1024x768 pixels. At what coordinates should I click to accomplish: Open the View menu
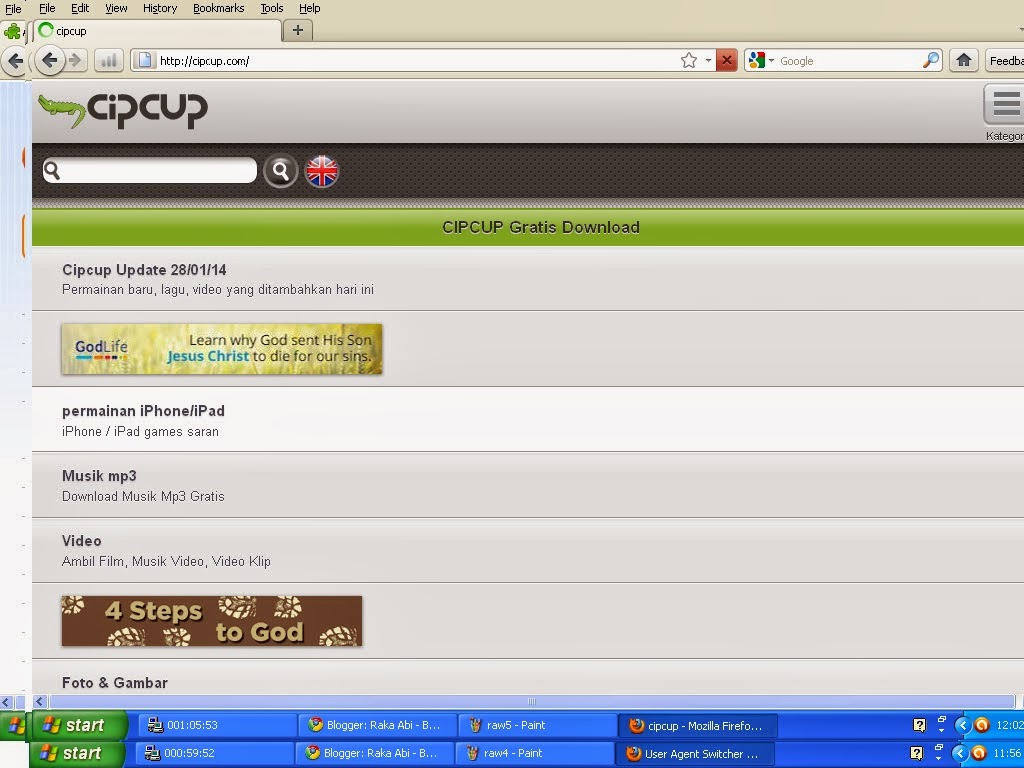116,8
